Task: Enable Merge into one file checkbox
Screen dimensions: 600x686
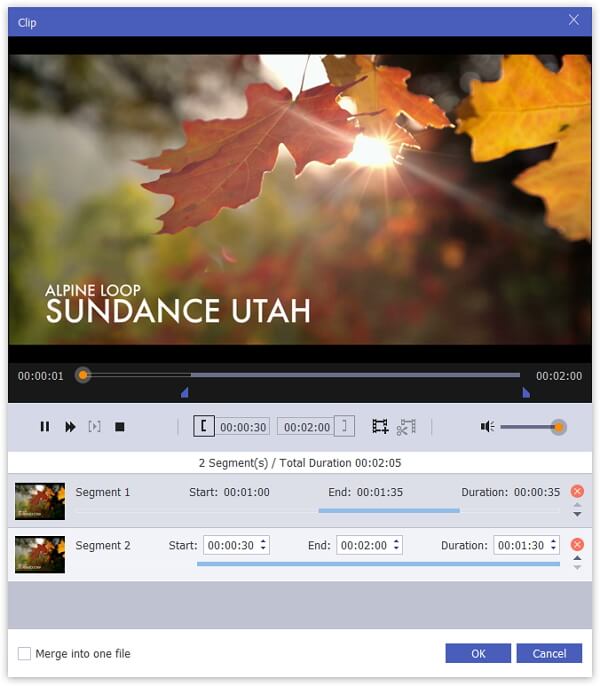Action: [x=24, y=654]
